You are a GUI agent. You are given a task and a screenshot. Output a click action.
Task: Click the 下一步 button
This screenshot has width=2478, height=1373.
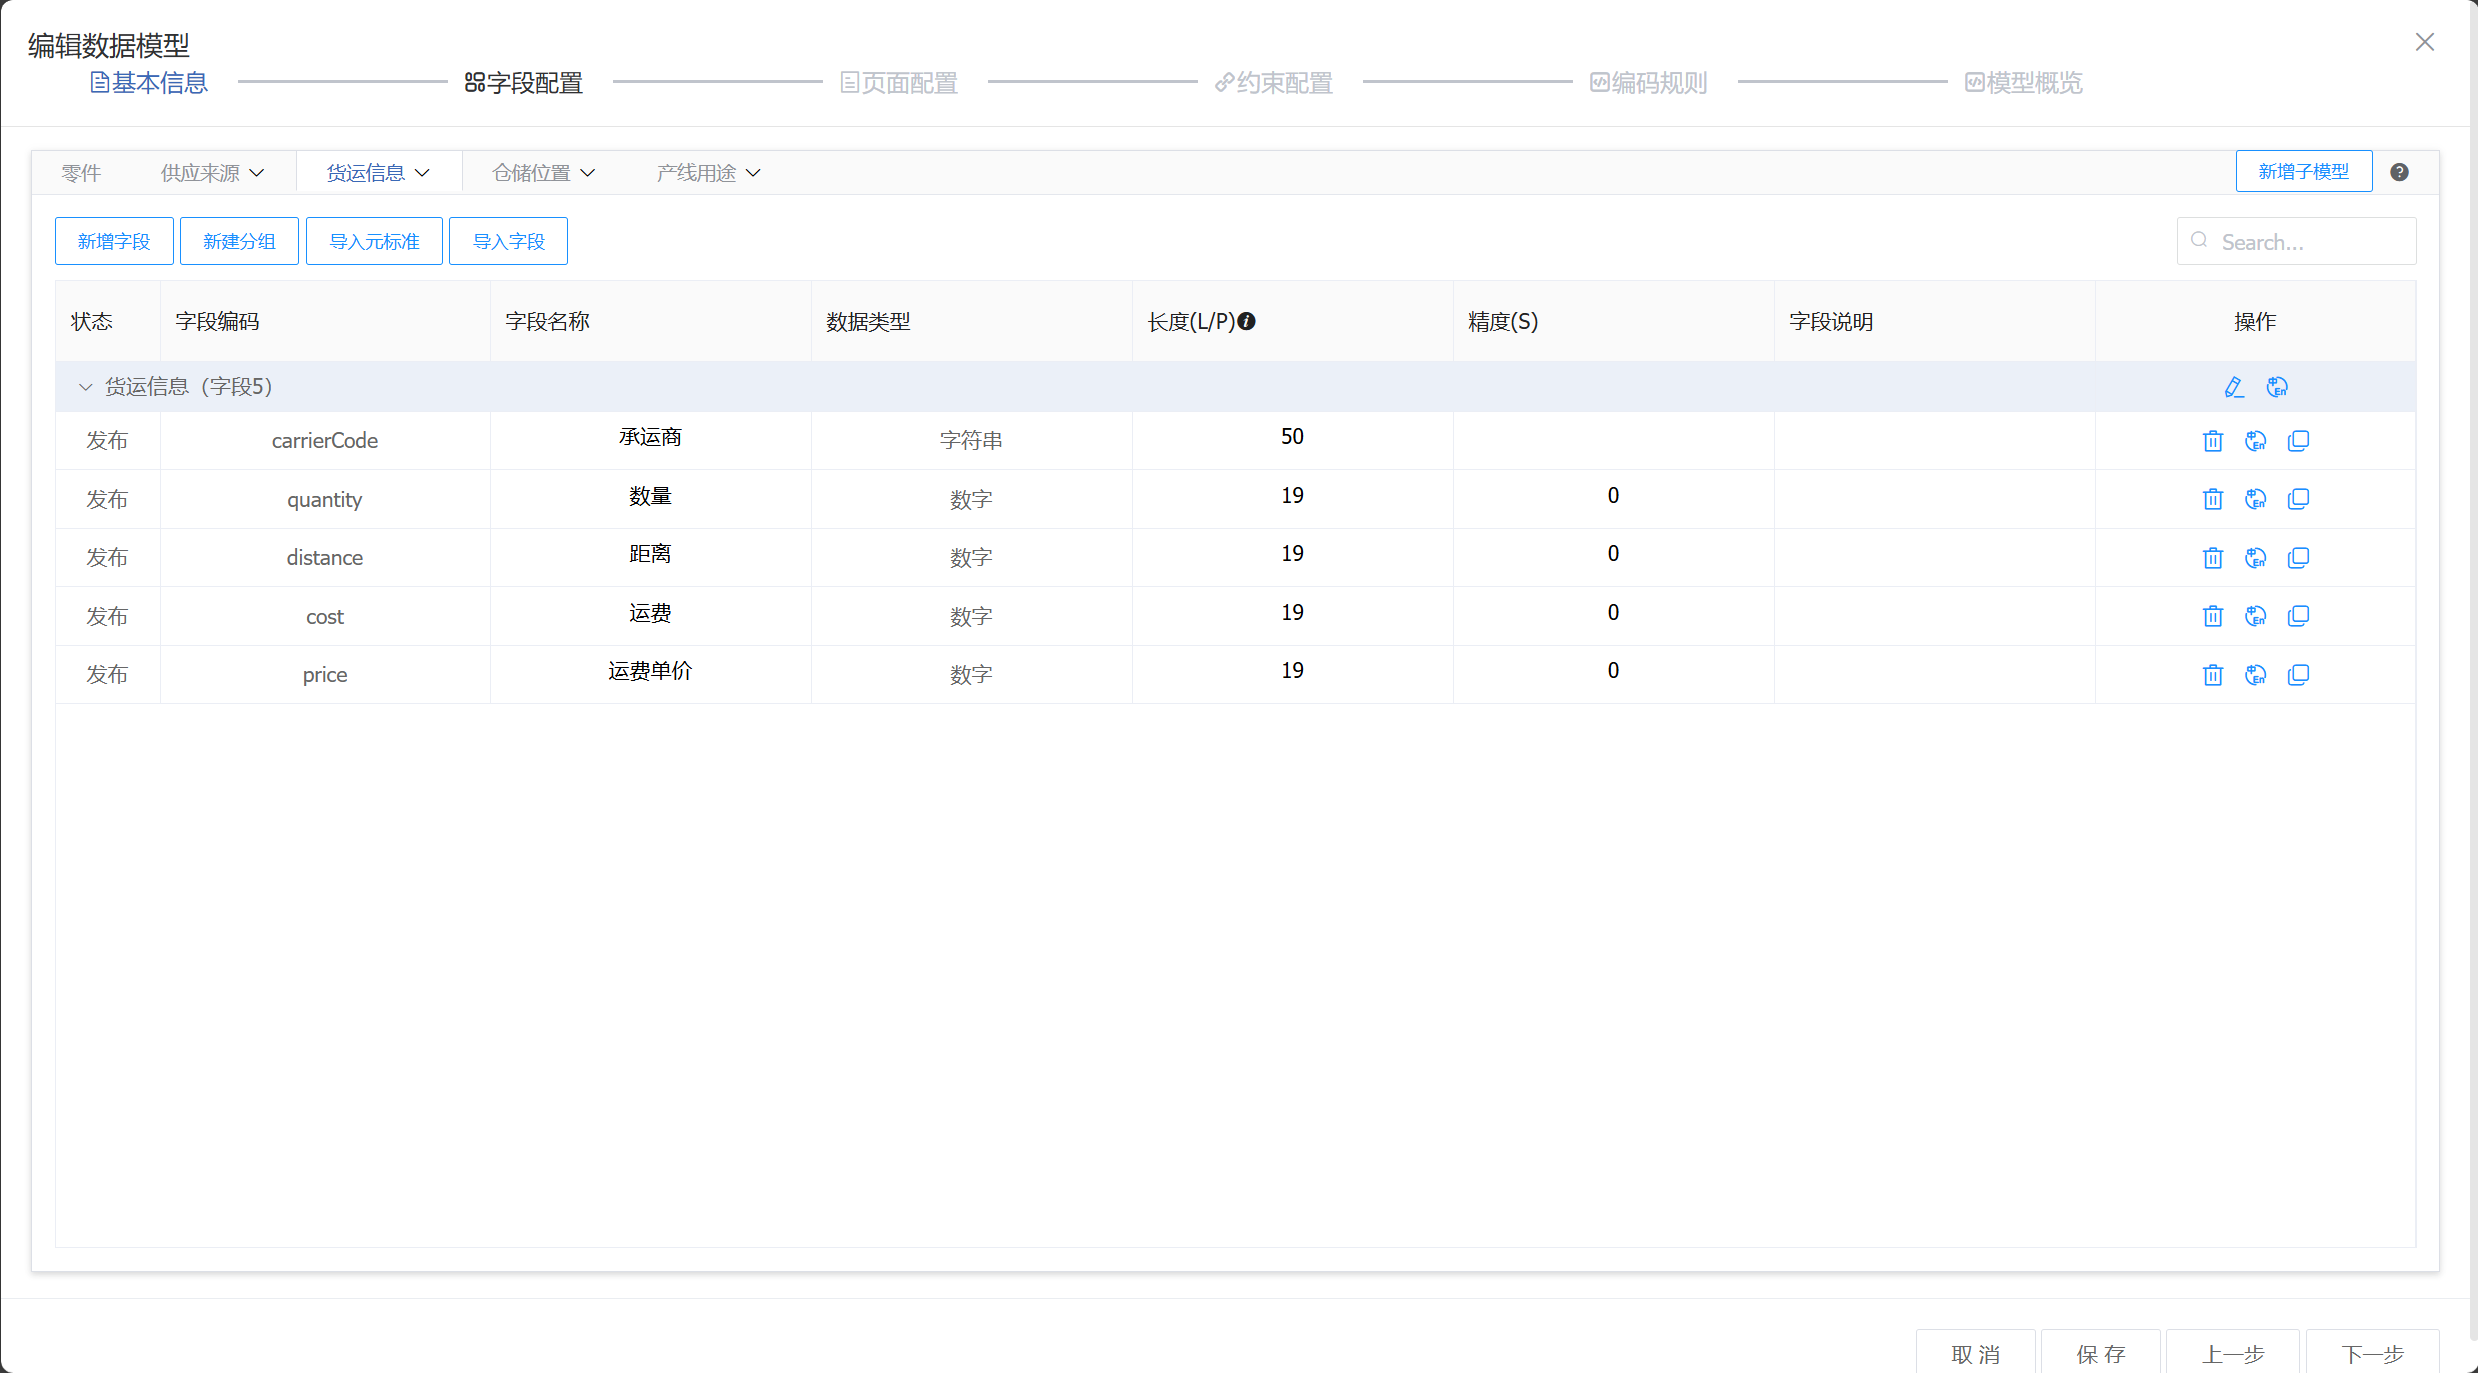coord(2371,1353)
